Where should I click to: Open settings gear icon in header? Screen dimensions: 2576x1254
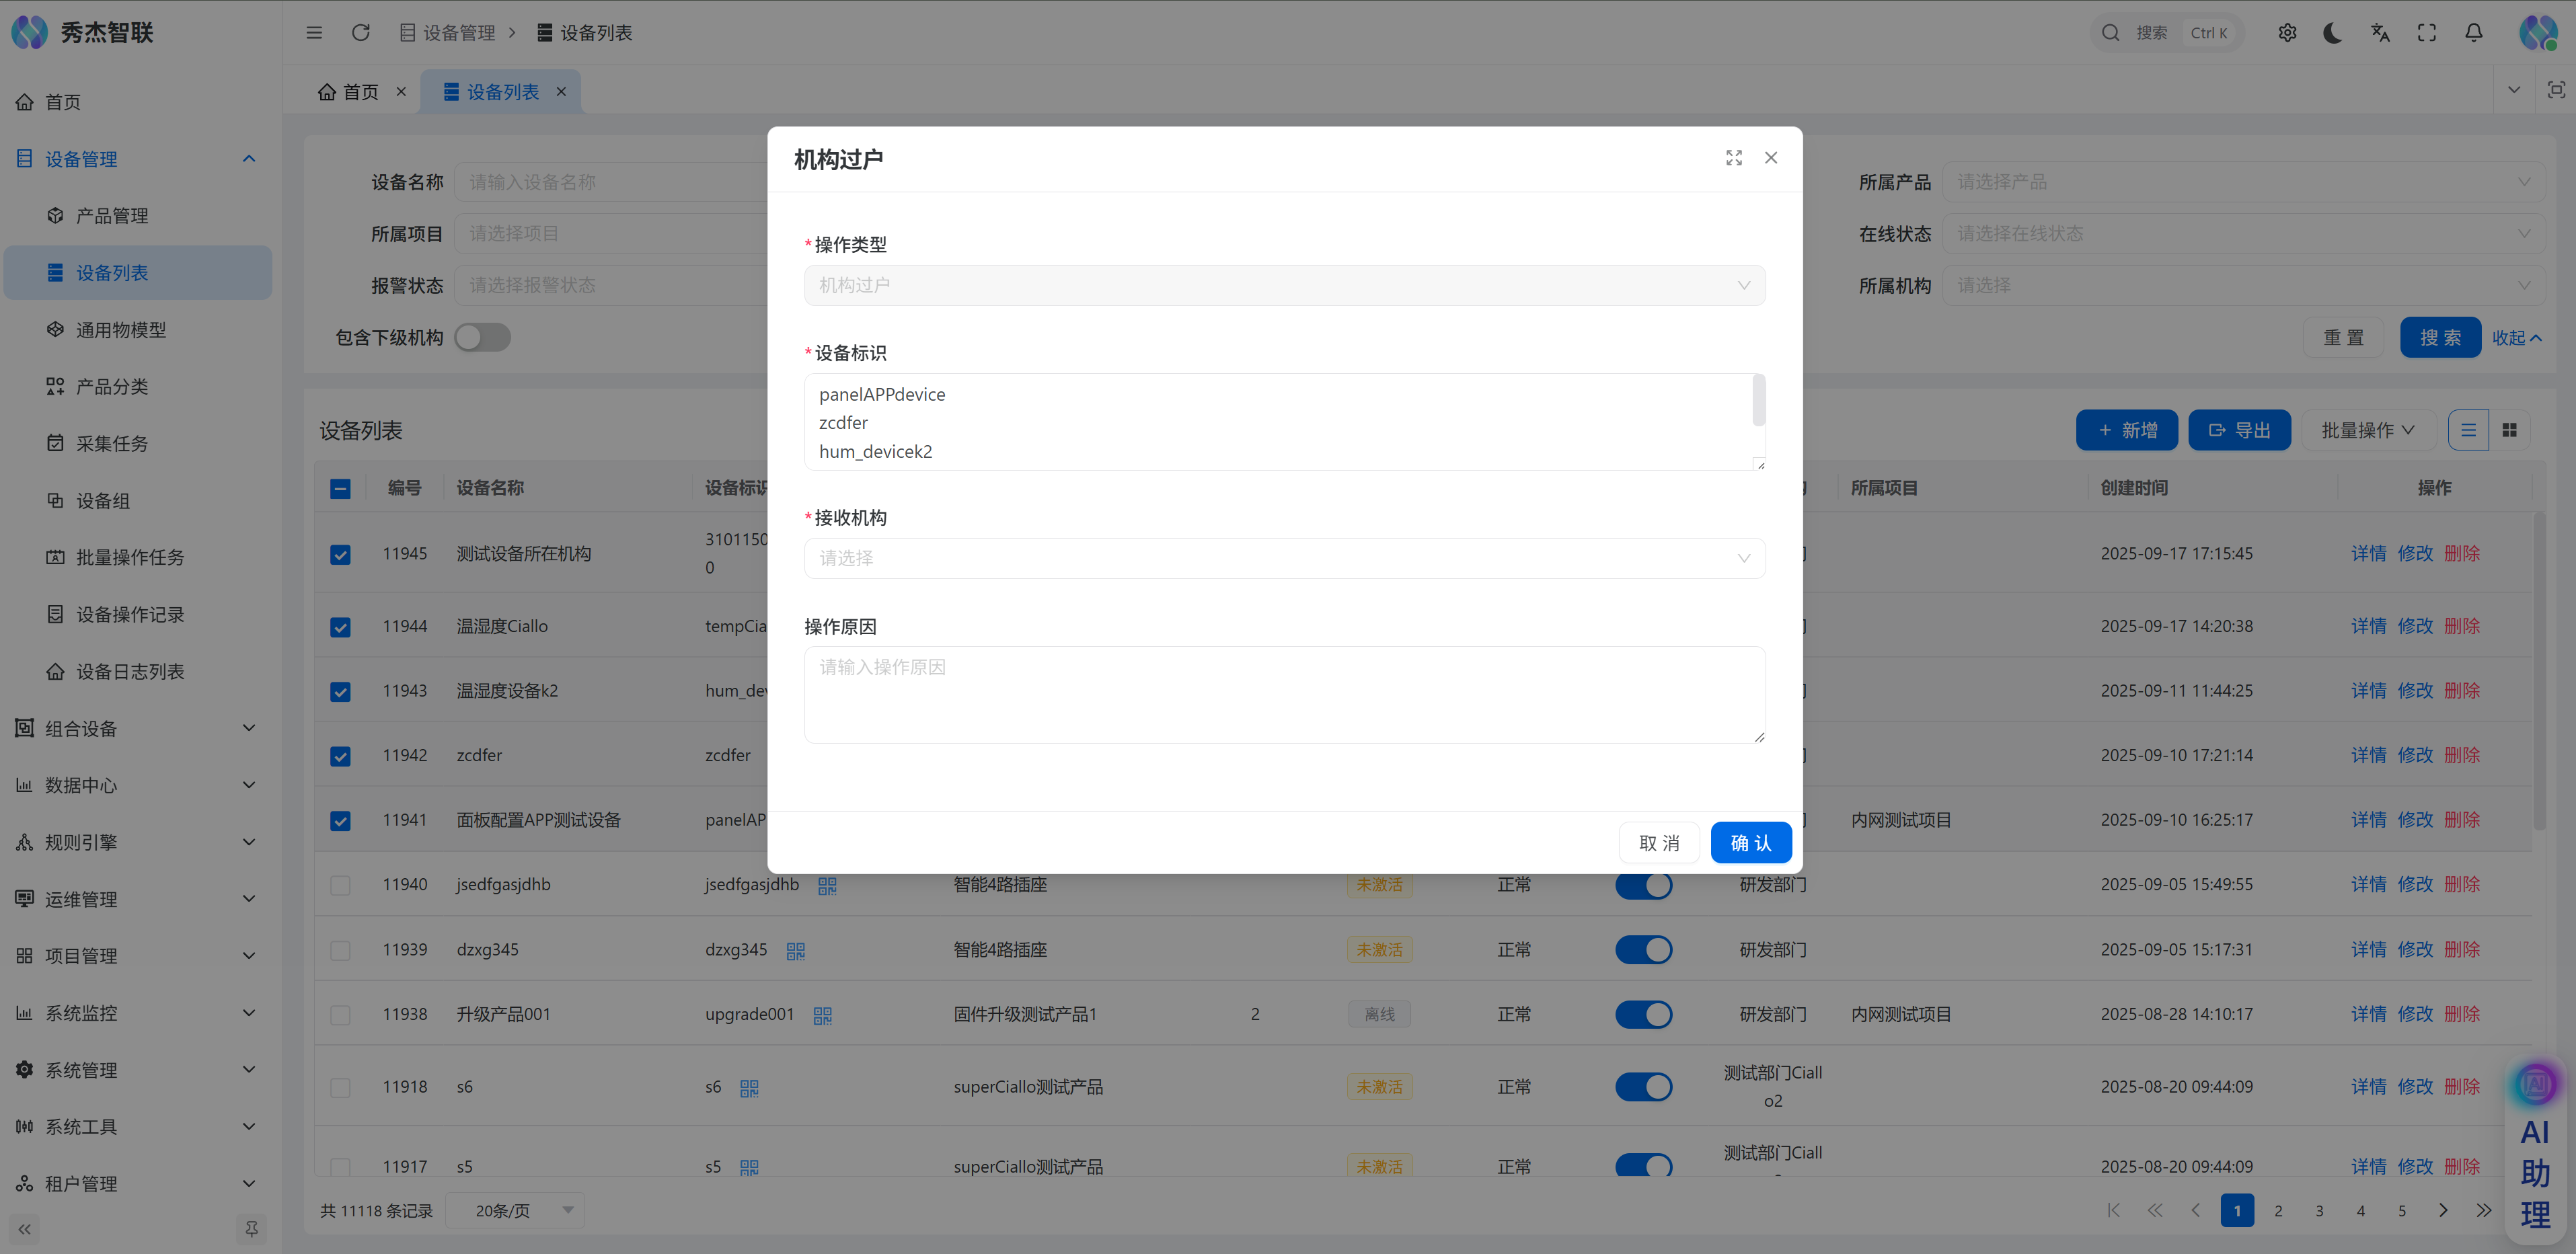[2287, 33]
